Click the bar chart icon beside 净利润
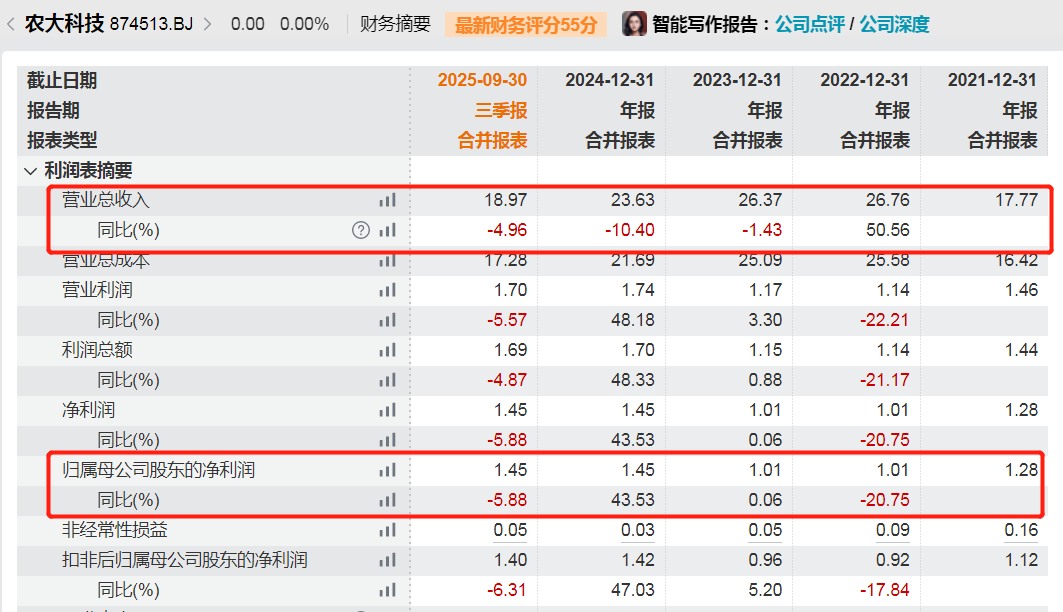Image resolution: width=1063 pixels, height=612 pixels. click(x=388, y=409)
